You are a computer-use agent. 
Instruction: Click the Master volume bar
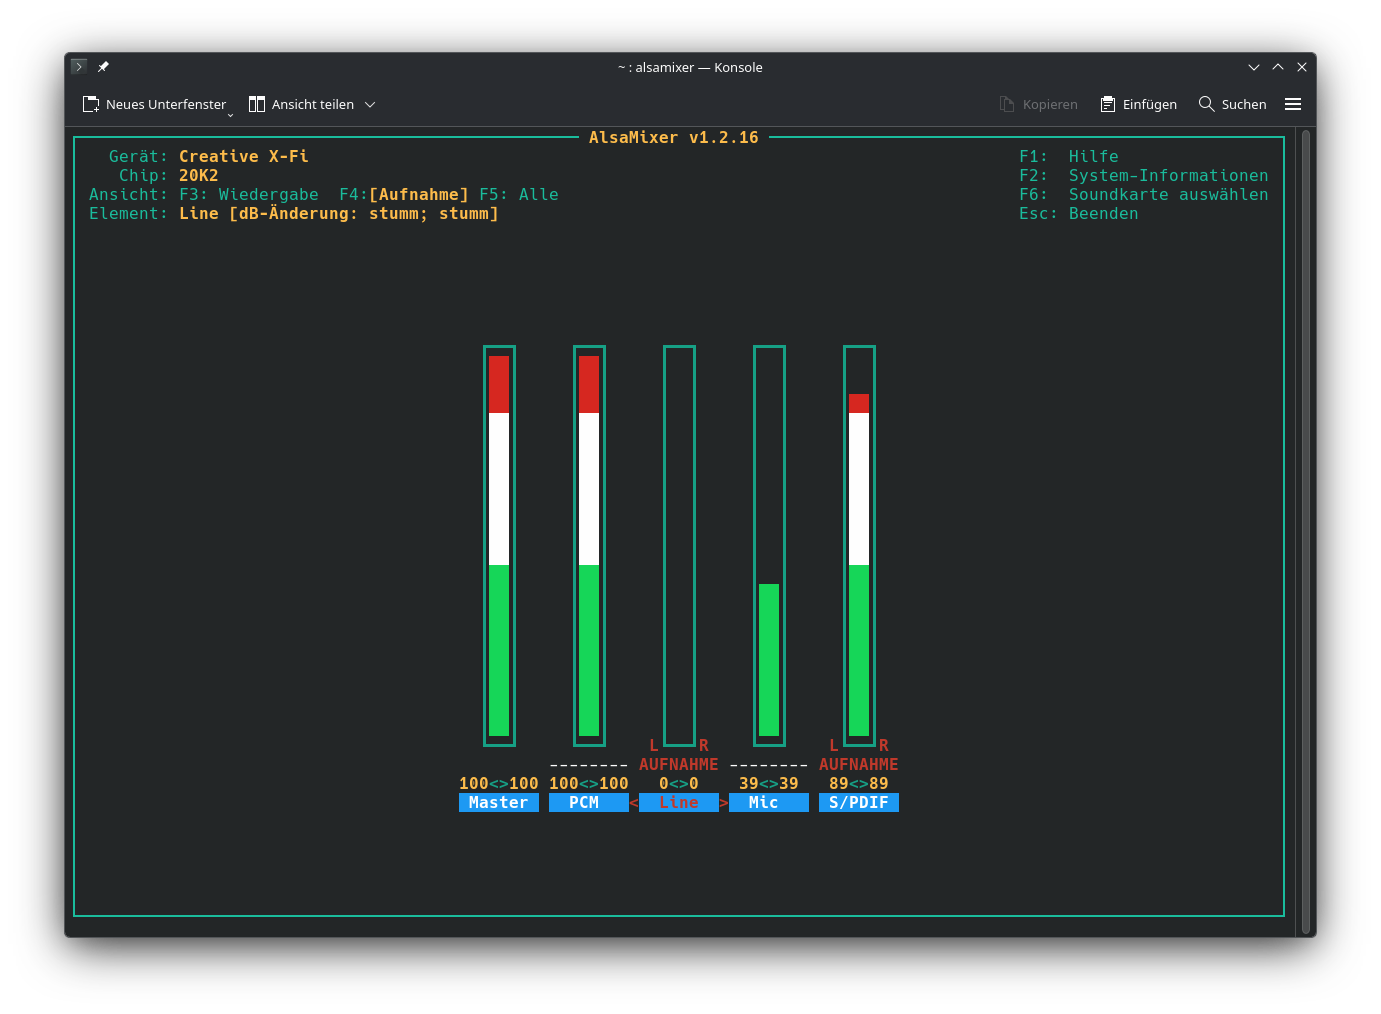coord(499,546)
